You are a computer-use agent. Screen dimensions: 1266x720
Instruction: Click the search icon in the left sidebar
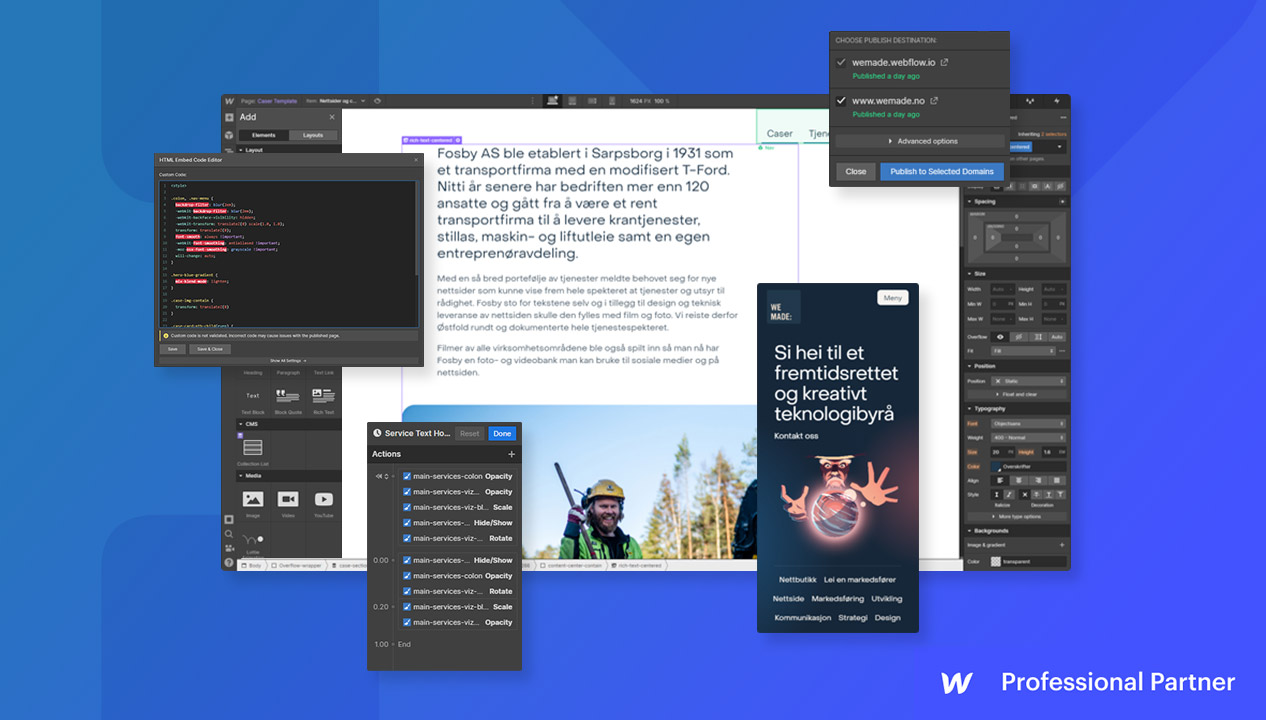click(229, 534)
